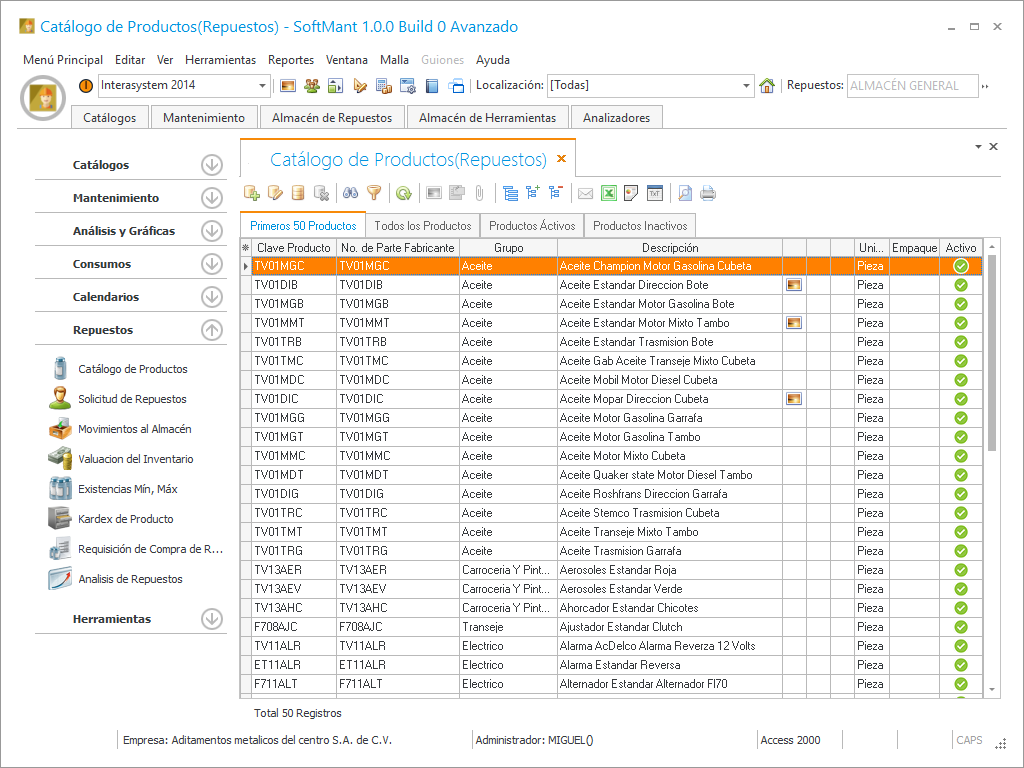Open the Herramientas menu
This screenshot has height=768, width=1024.
(x=220, y=60)
